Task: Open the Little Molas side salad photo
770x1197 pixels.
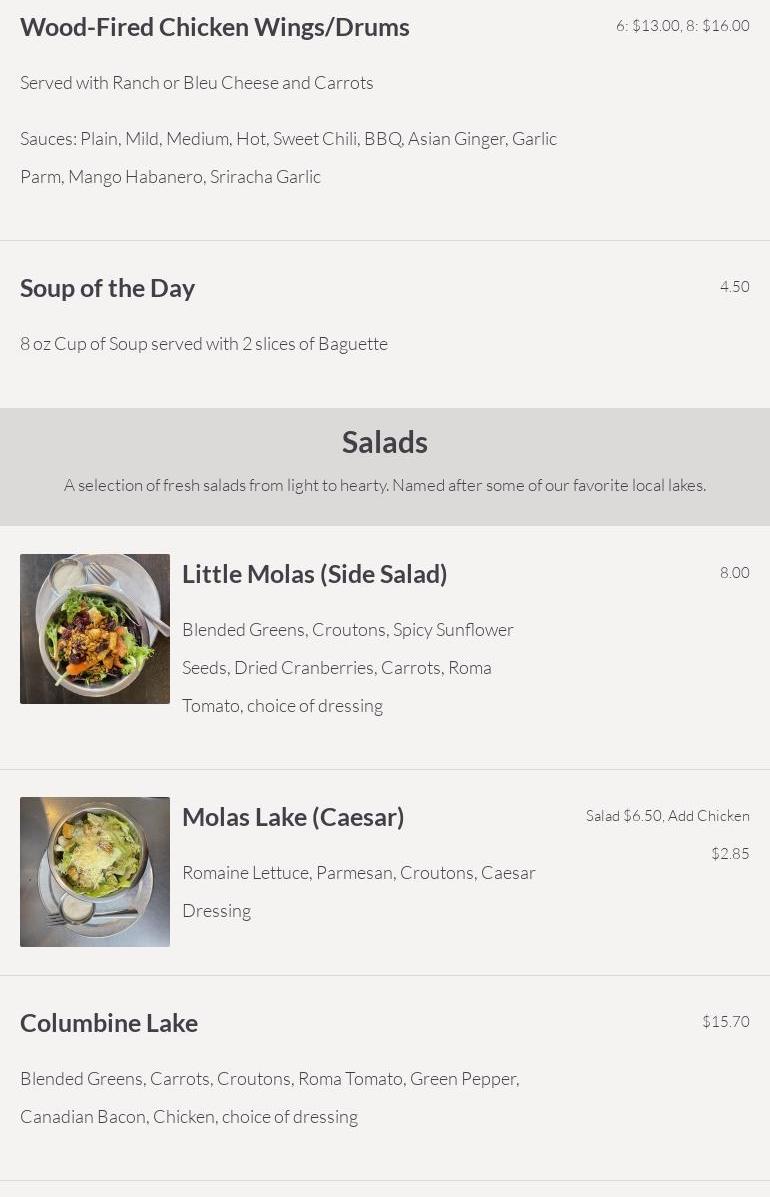Action: pyautogui.click(x=95, y=629)
